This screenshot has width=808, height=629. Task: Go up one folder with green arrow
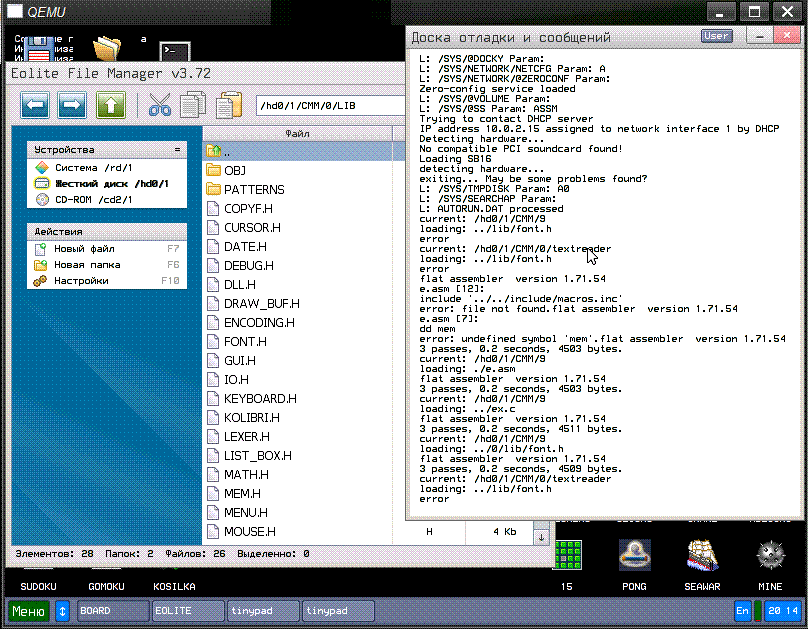pos(109,104)
